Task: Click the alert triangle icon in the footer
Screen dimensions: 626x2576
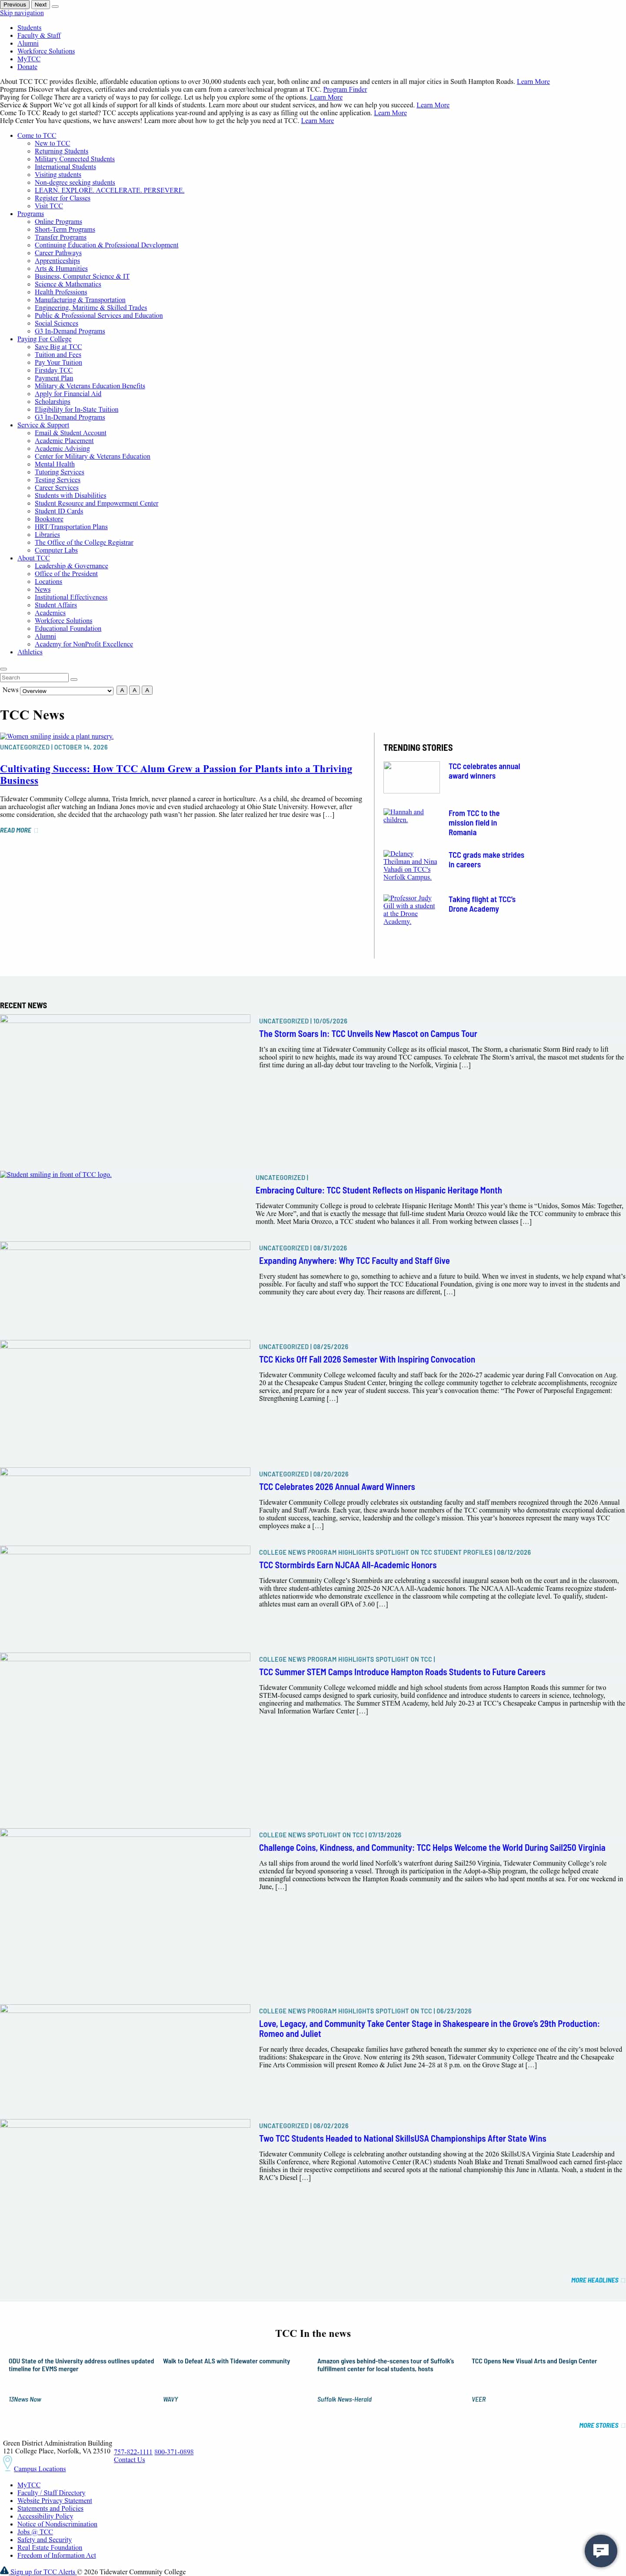Action: (x=4, y=2570)
